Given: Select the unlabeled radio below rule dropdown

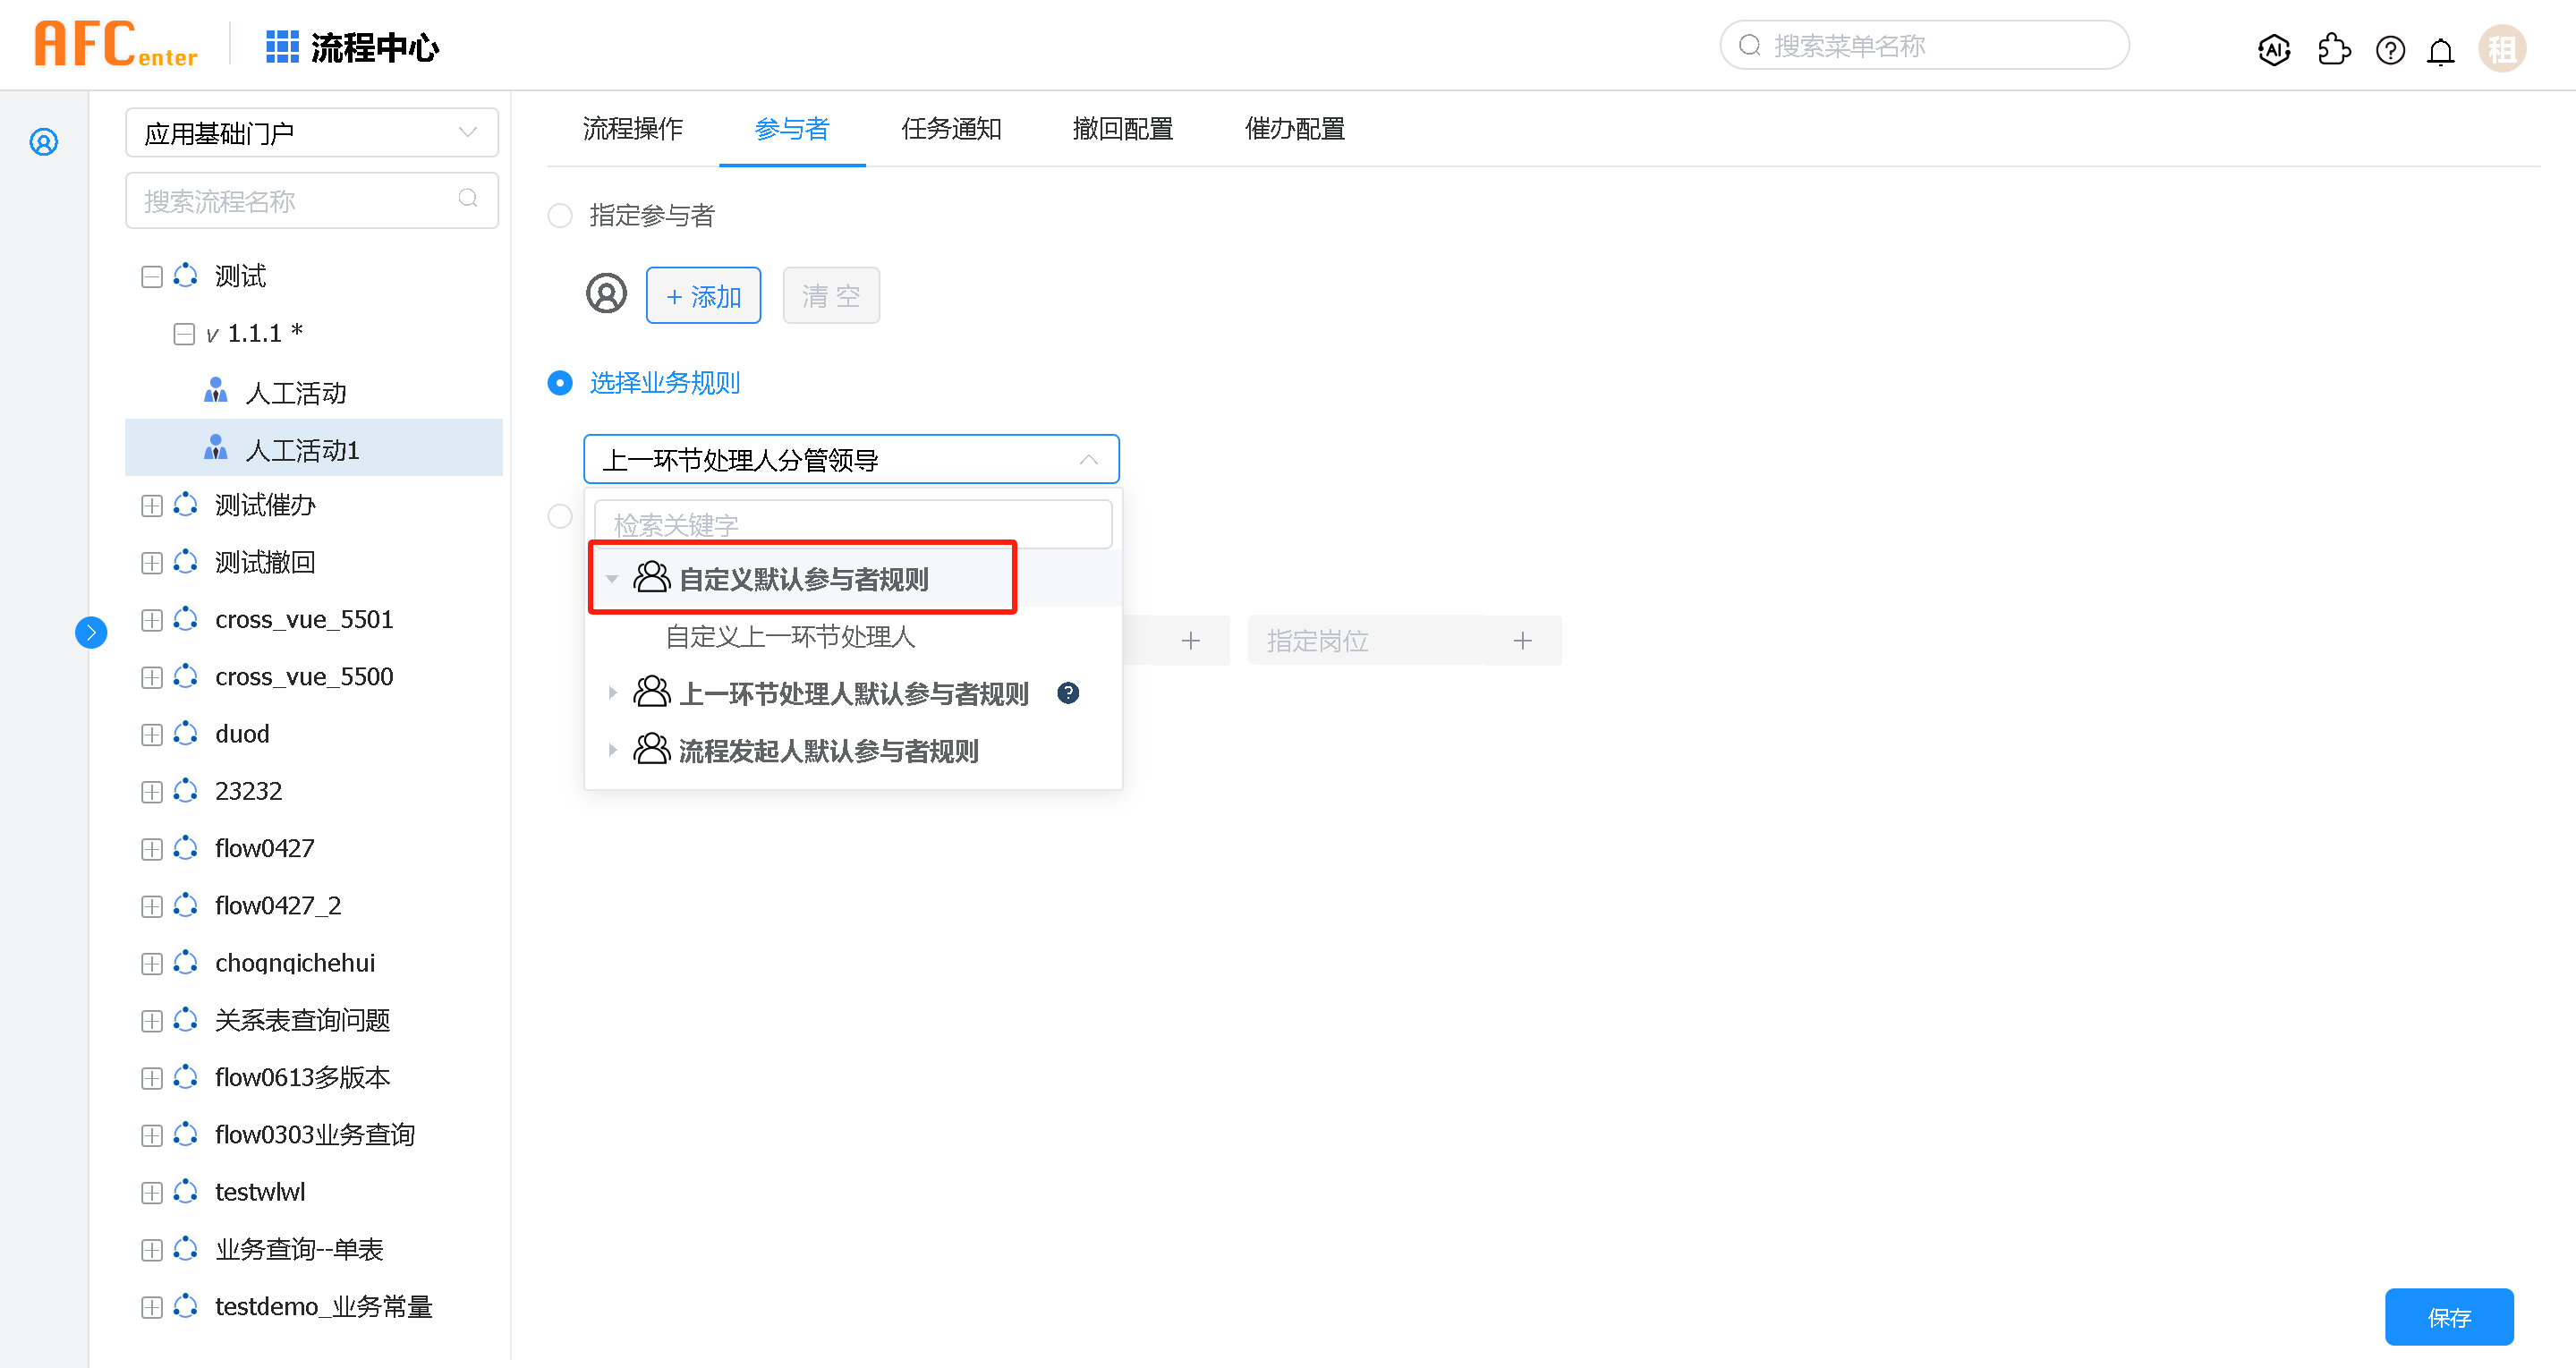Looking at the screenshot, I should point(560,516).
